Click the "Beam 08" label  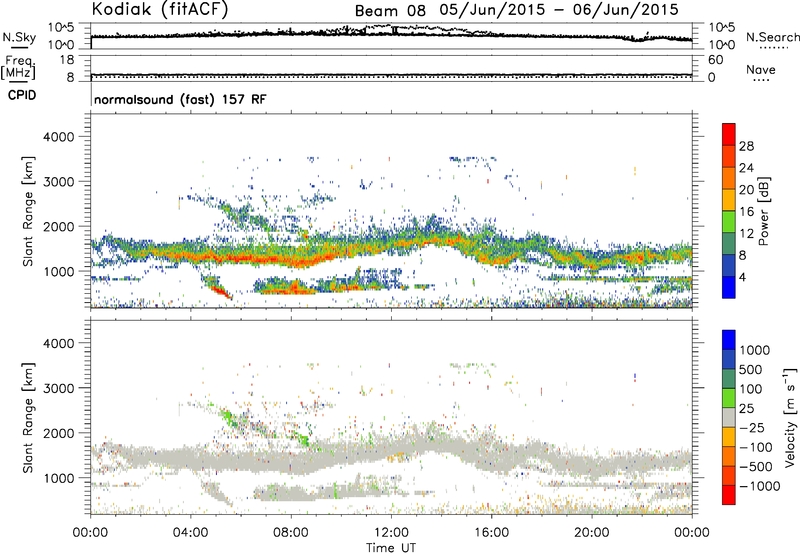pyautogui.click(x=390, y=11)
